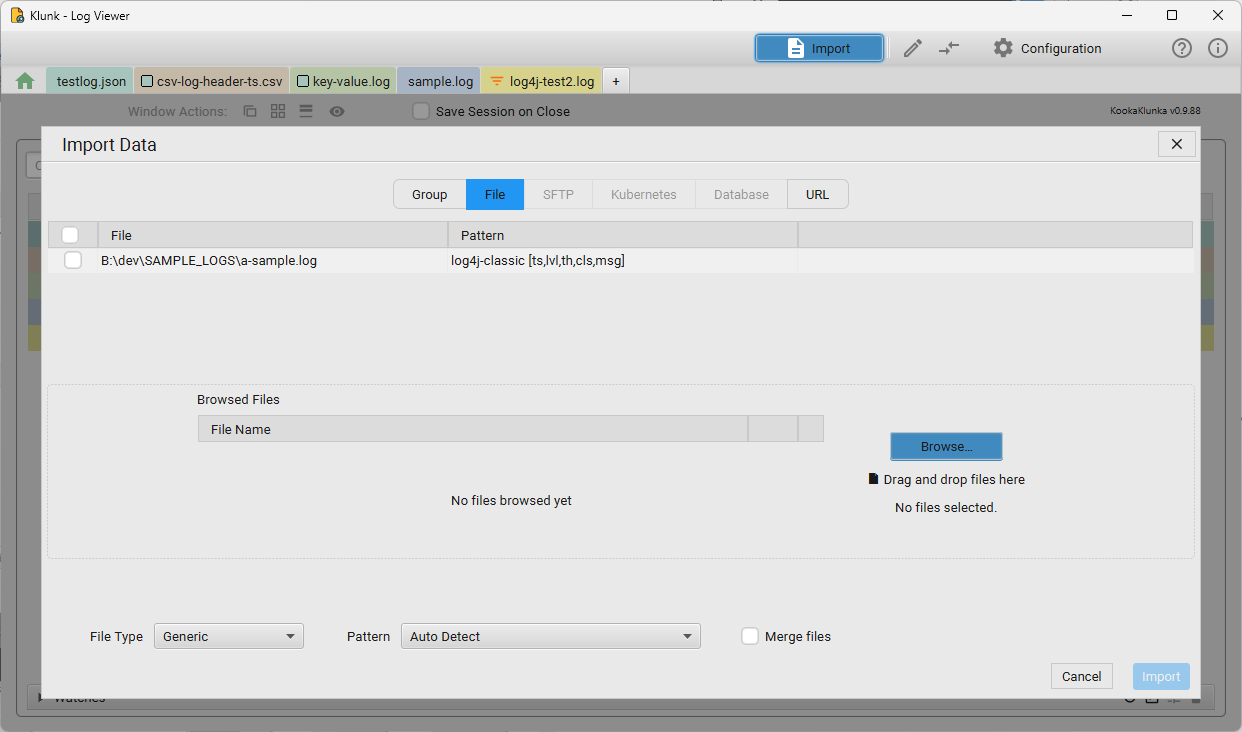The image size is (1242, 732).
Task: Click the File column header
Action: 272,235
